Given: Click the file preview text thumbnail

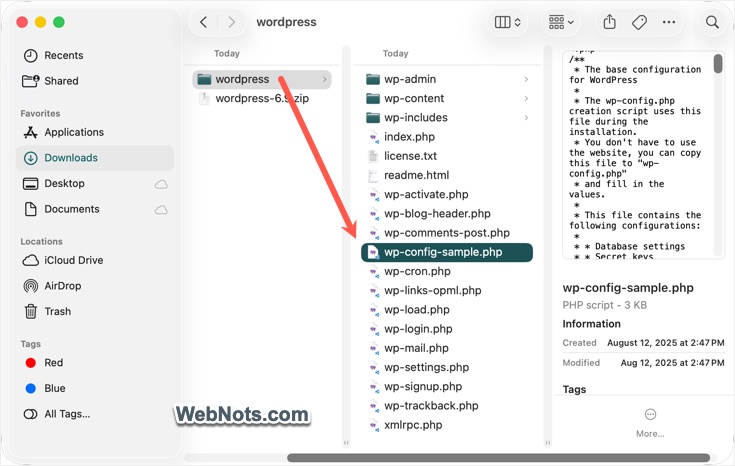Looking at the screenshot, I should click(643, 155).
